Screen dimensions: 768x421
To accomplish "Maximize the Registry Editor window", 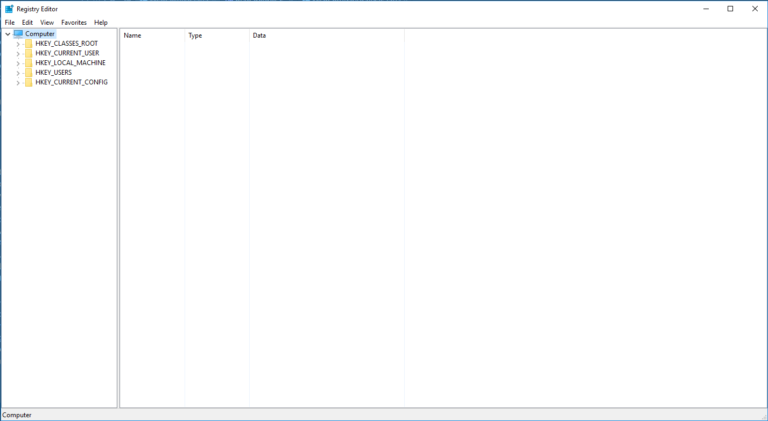I will coord(730,9).
